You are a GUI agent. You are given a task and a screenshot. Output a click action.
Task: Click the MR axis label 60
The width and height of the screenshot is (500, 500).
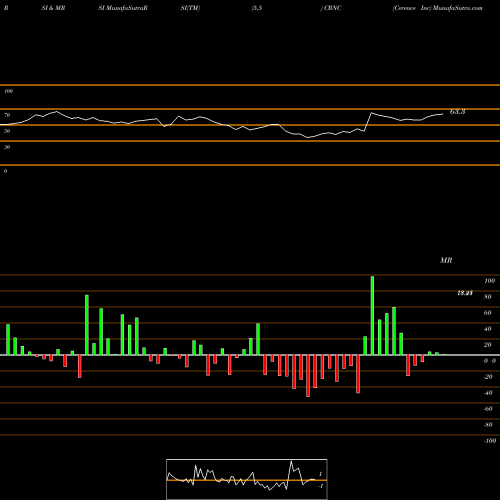coord(488,313)
